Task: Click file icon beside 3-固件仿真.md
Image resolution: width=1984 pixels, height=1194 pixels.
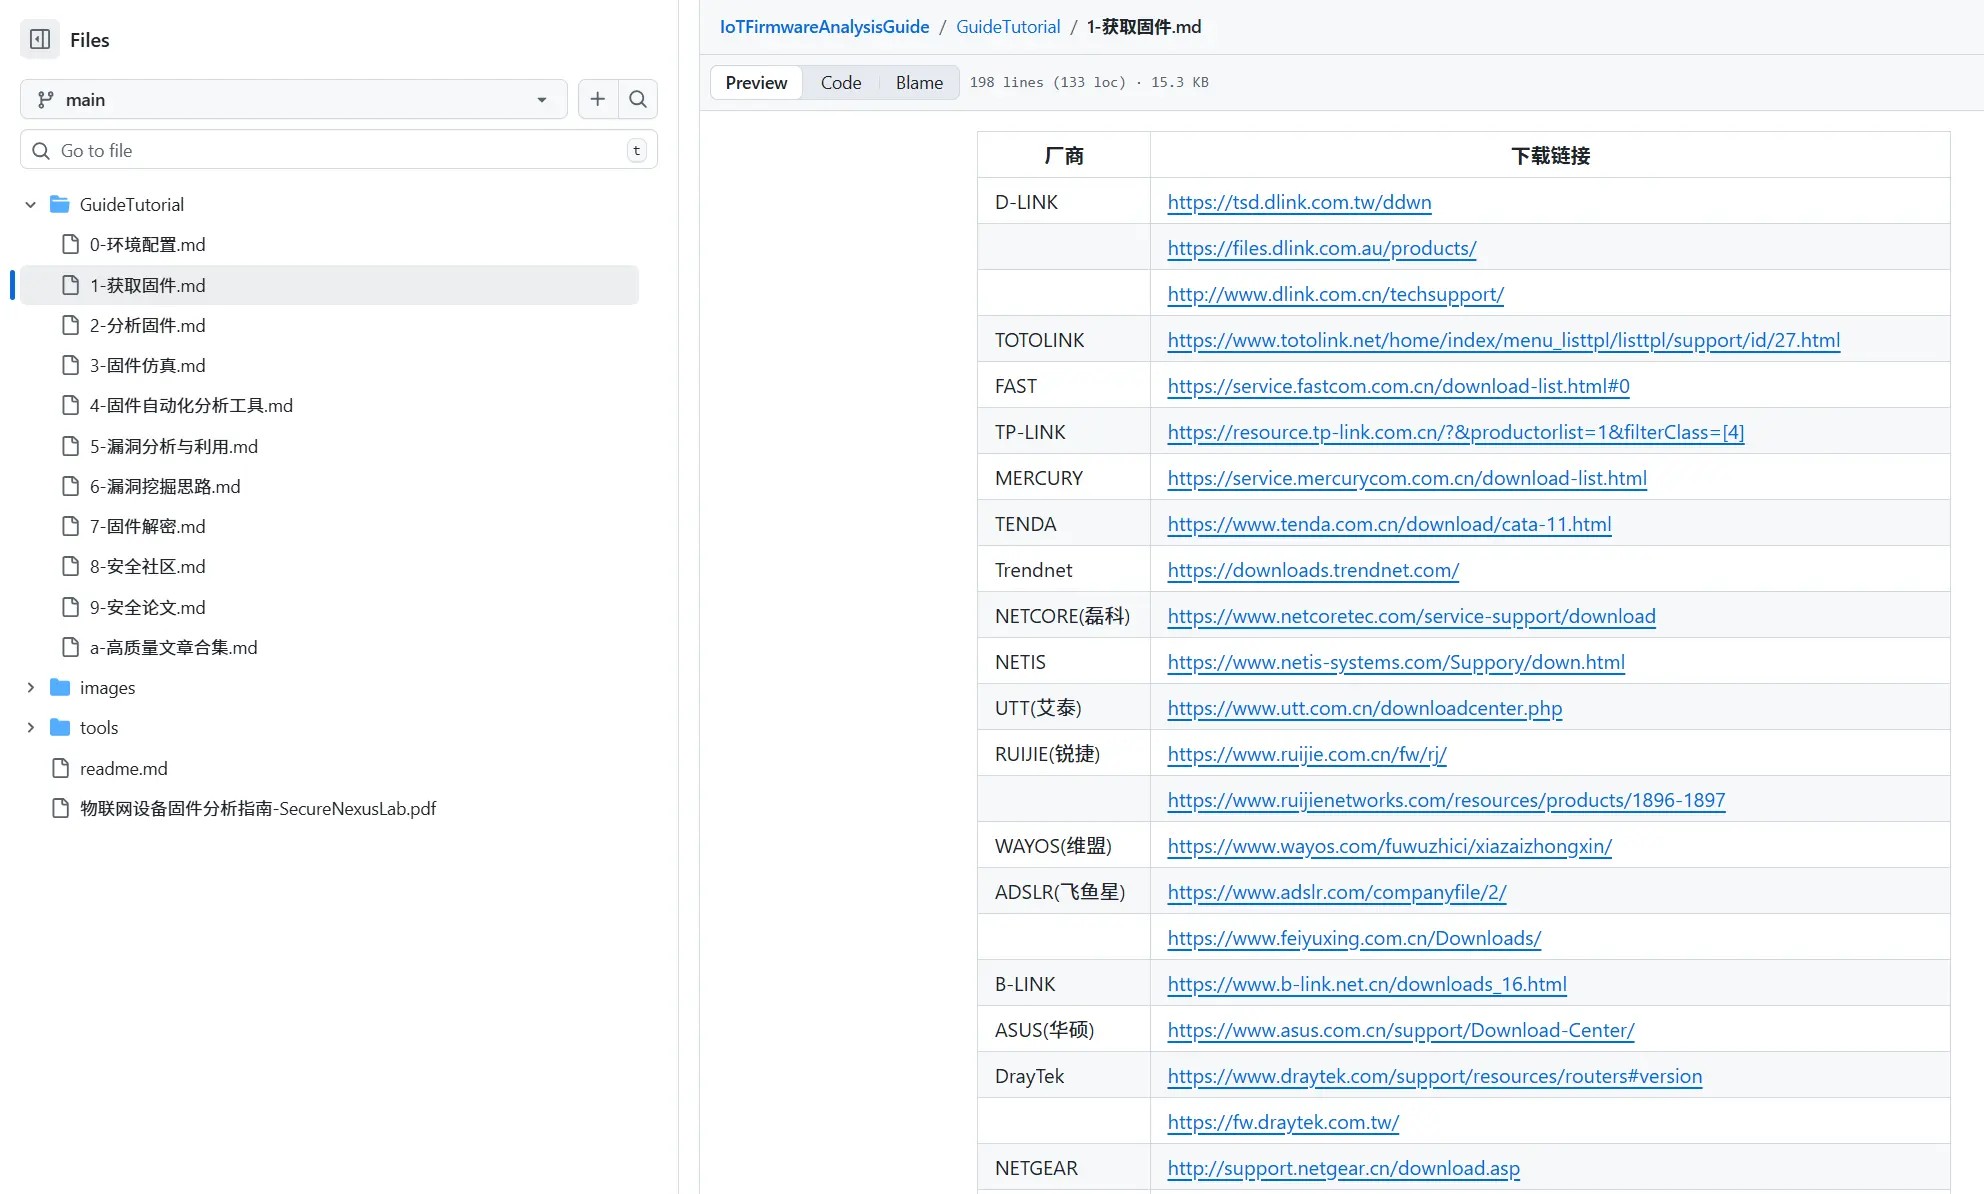Action: [70, 366]
